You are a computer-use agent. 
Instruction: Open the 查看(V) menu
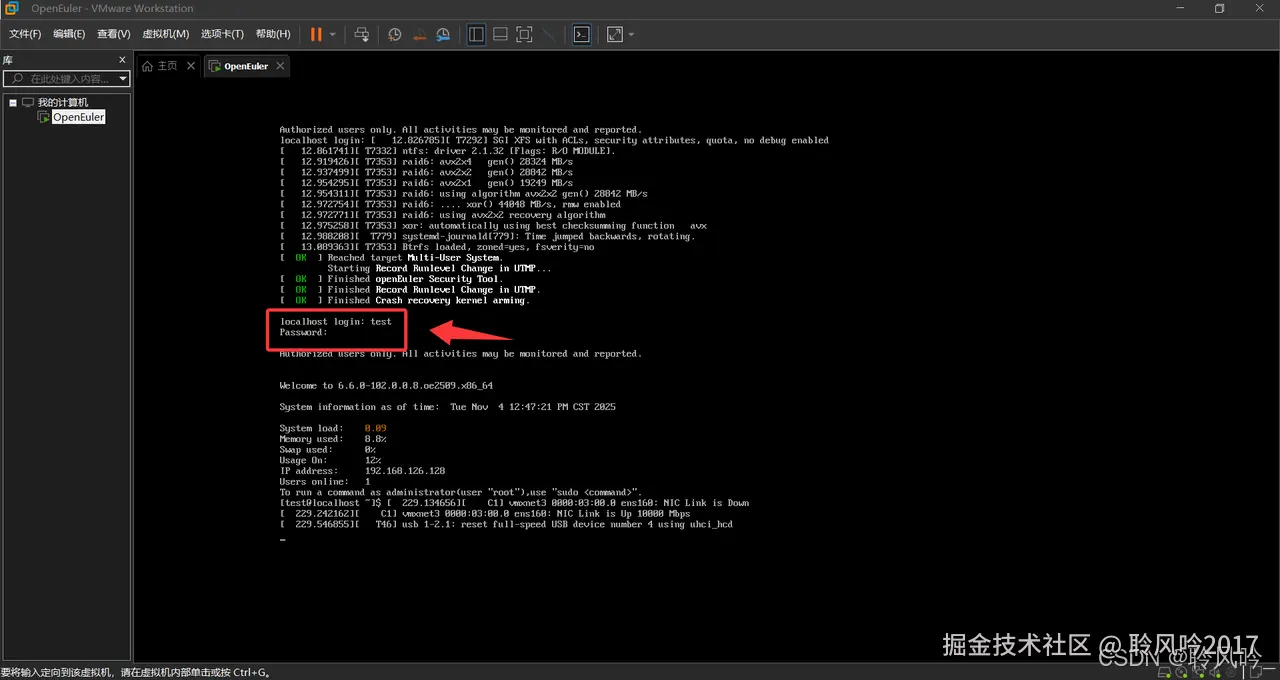click(x=113, y=34)
